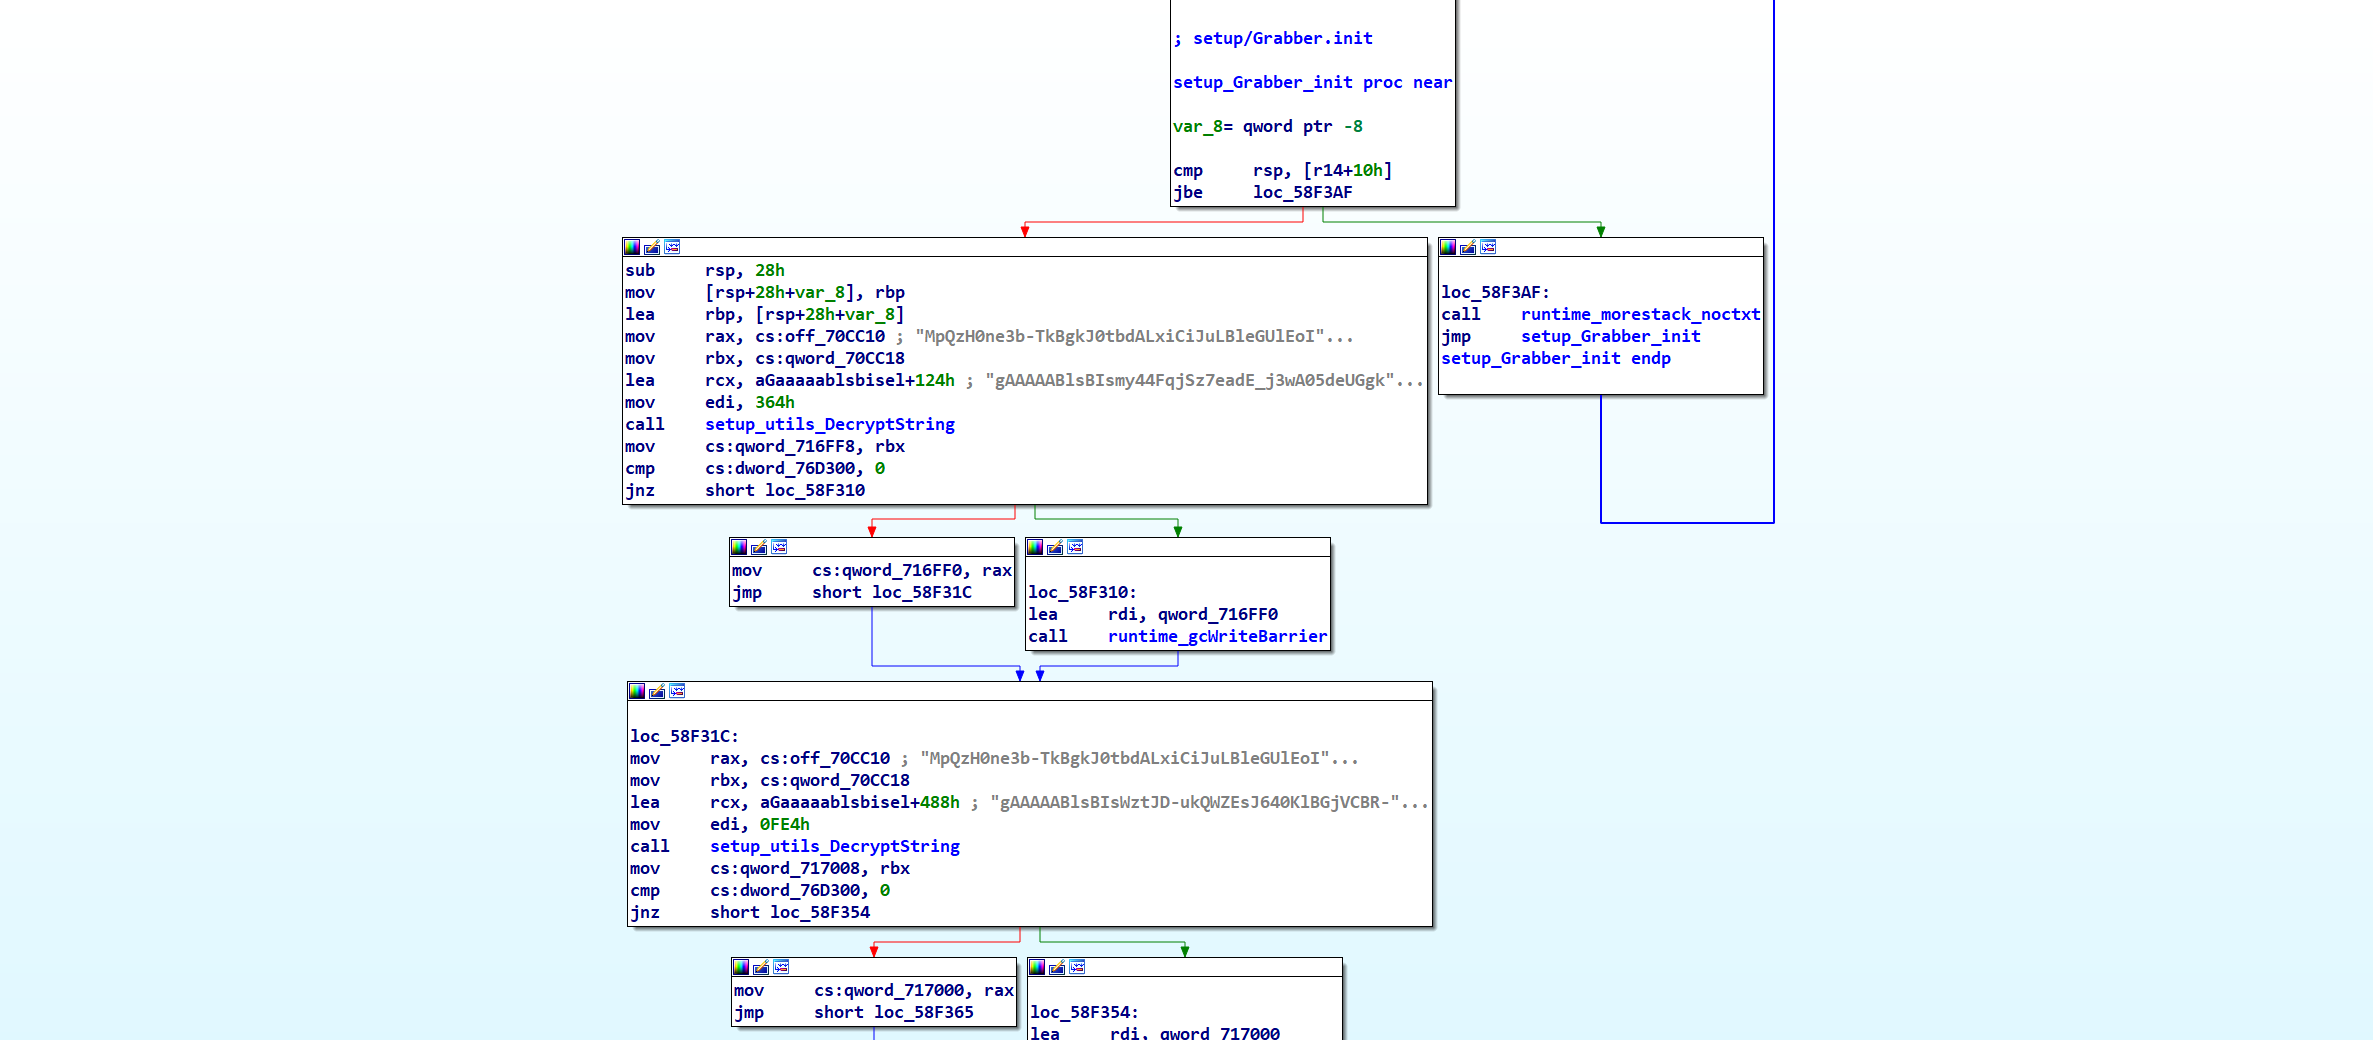The height and width of the screenshot is (1040, 2373).
Task: Click the color icon on the loc_58F354 node
Action: [1037, 967]
